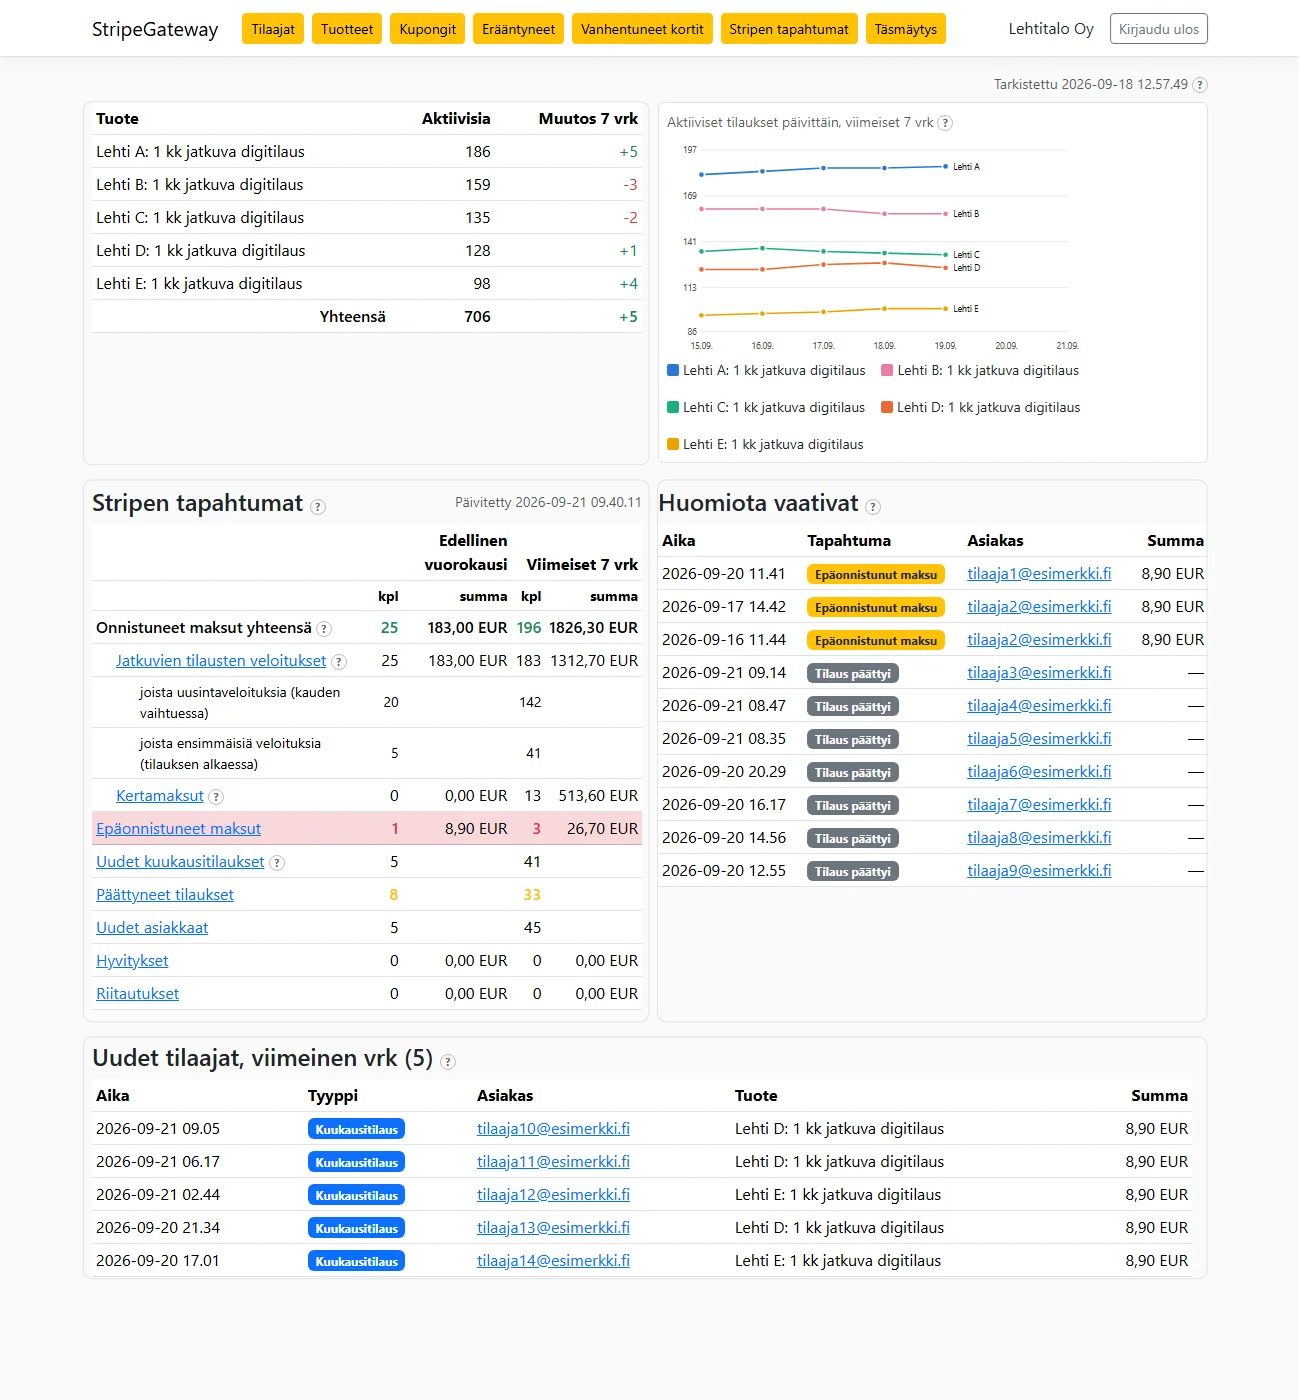Open Jatkuvien tilausten veloitukset link
This screenshot has width=1299, height=1400.
(x=221, y=661)
